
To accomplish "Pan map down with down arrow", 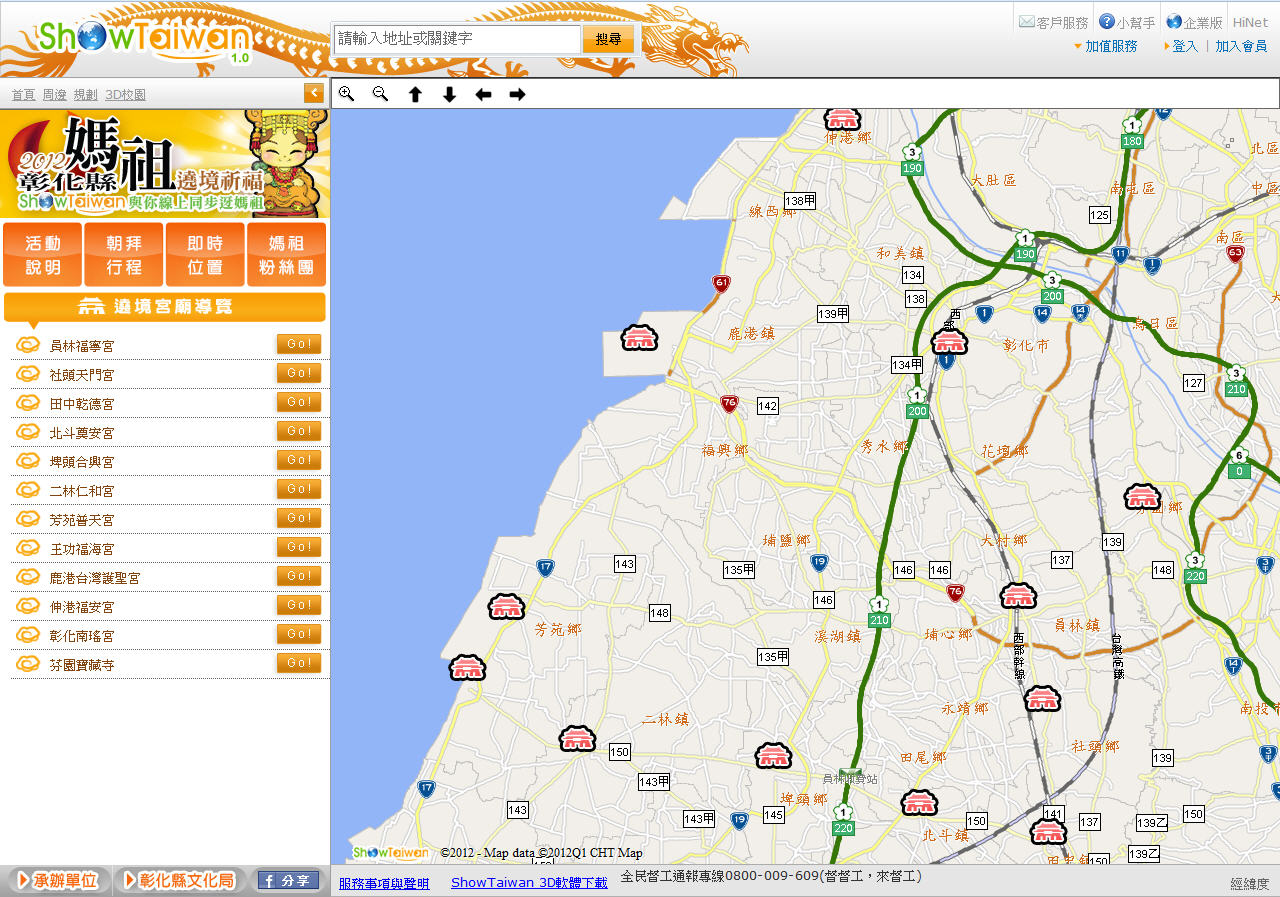I will 449,94.
